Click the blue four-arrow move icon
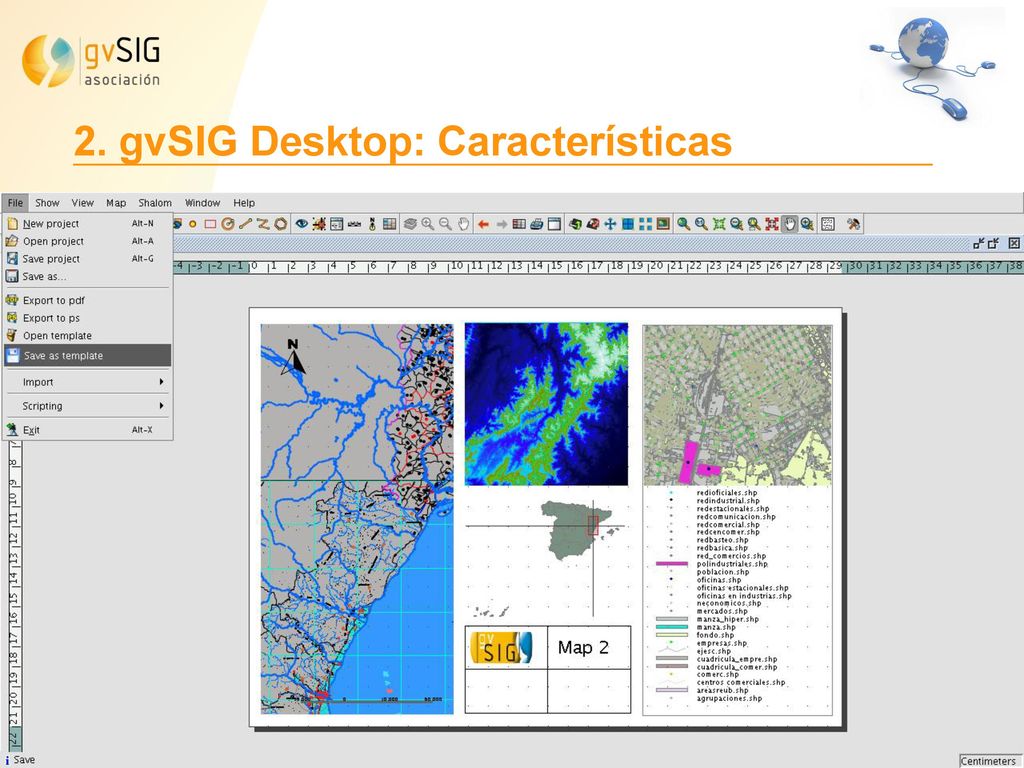 point(610,224)
